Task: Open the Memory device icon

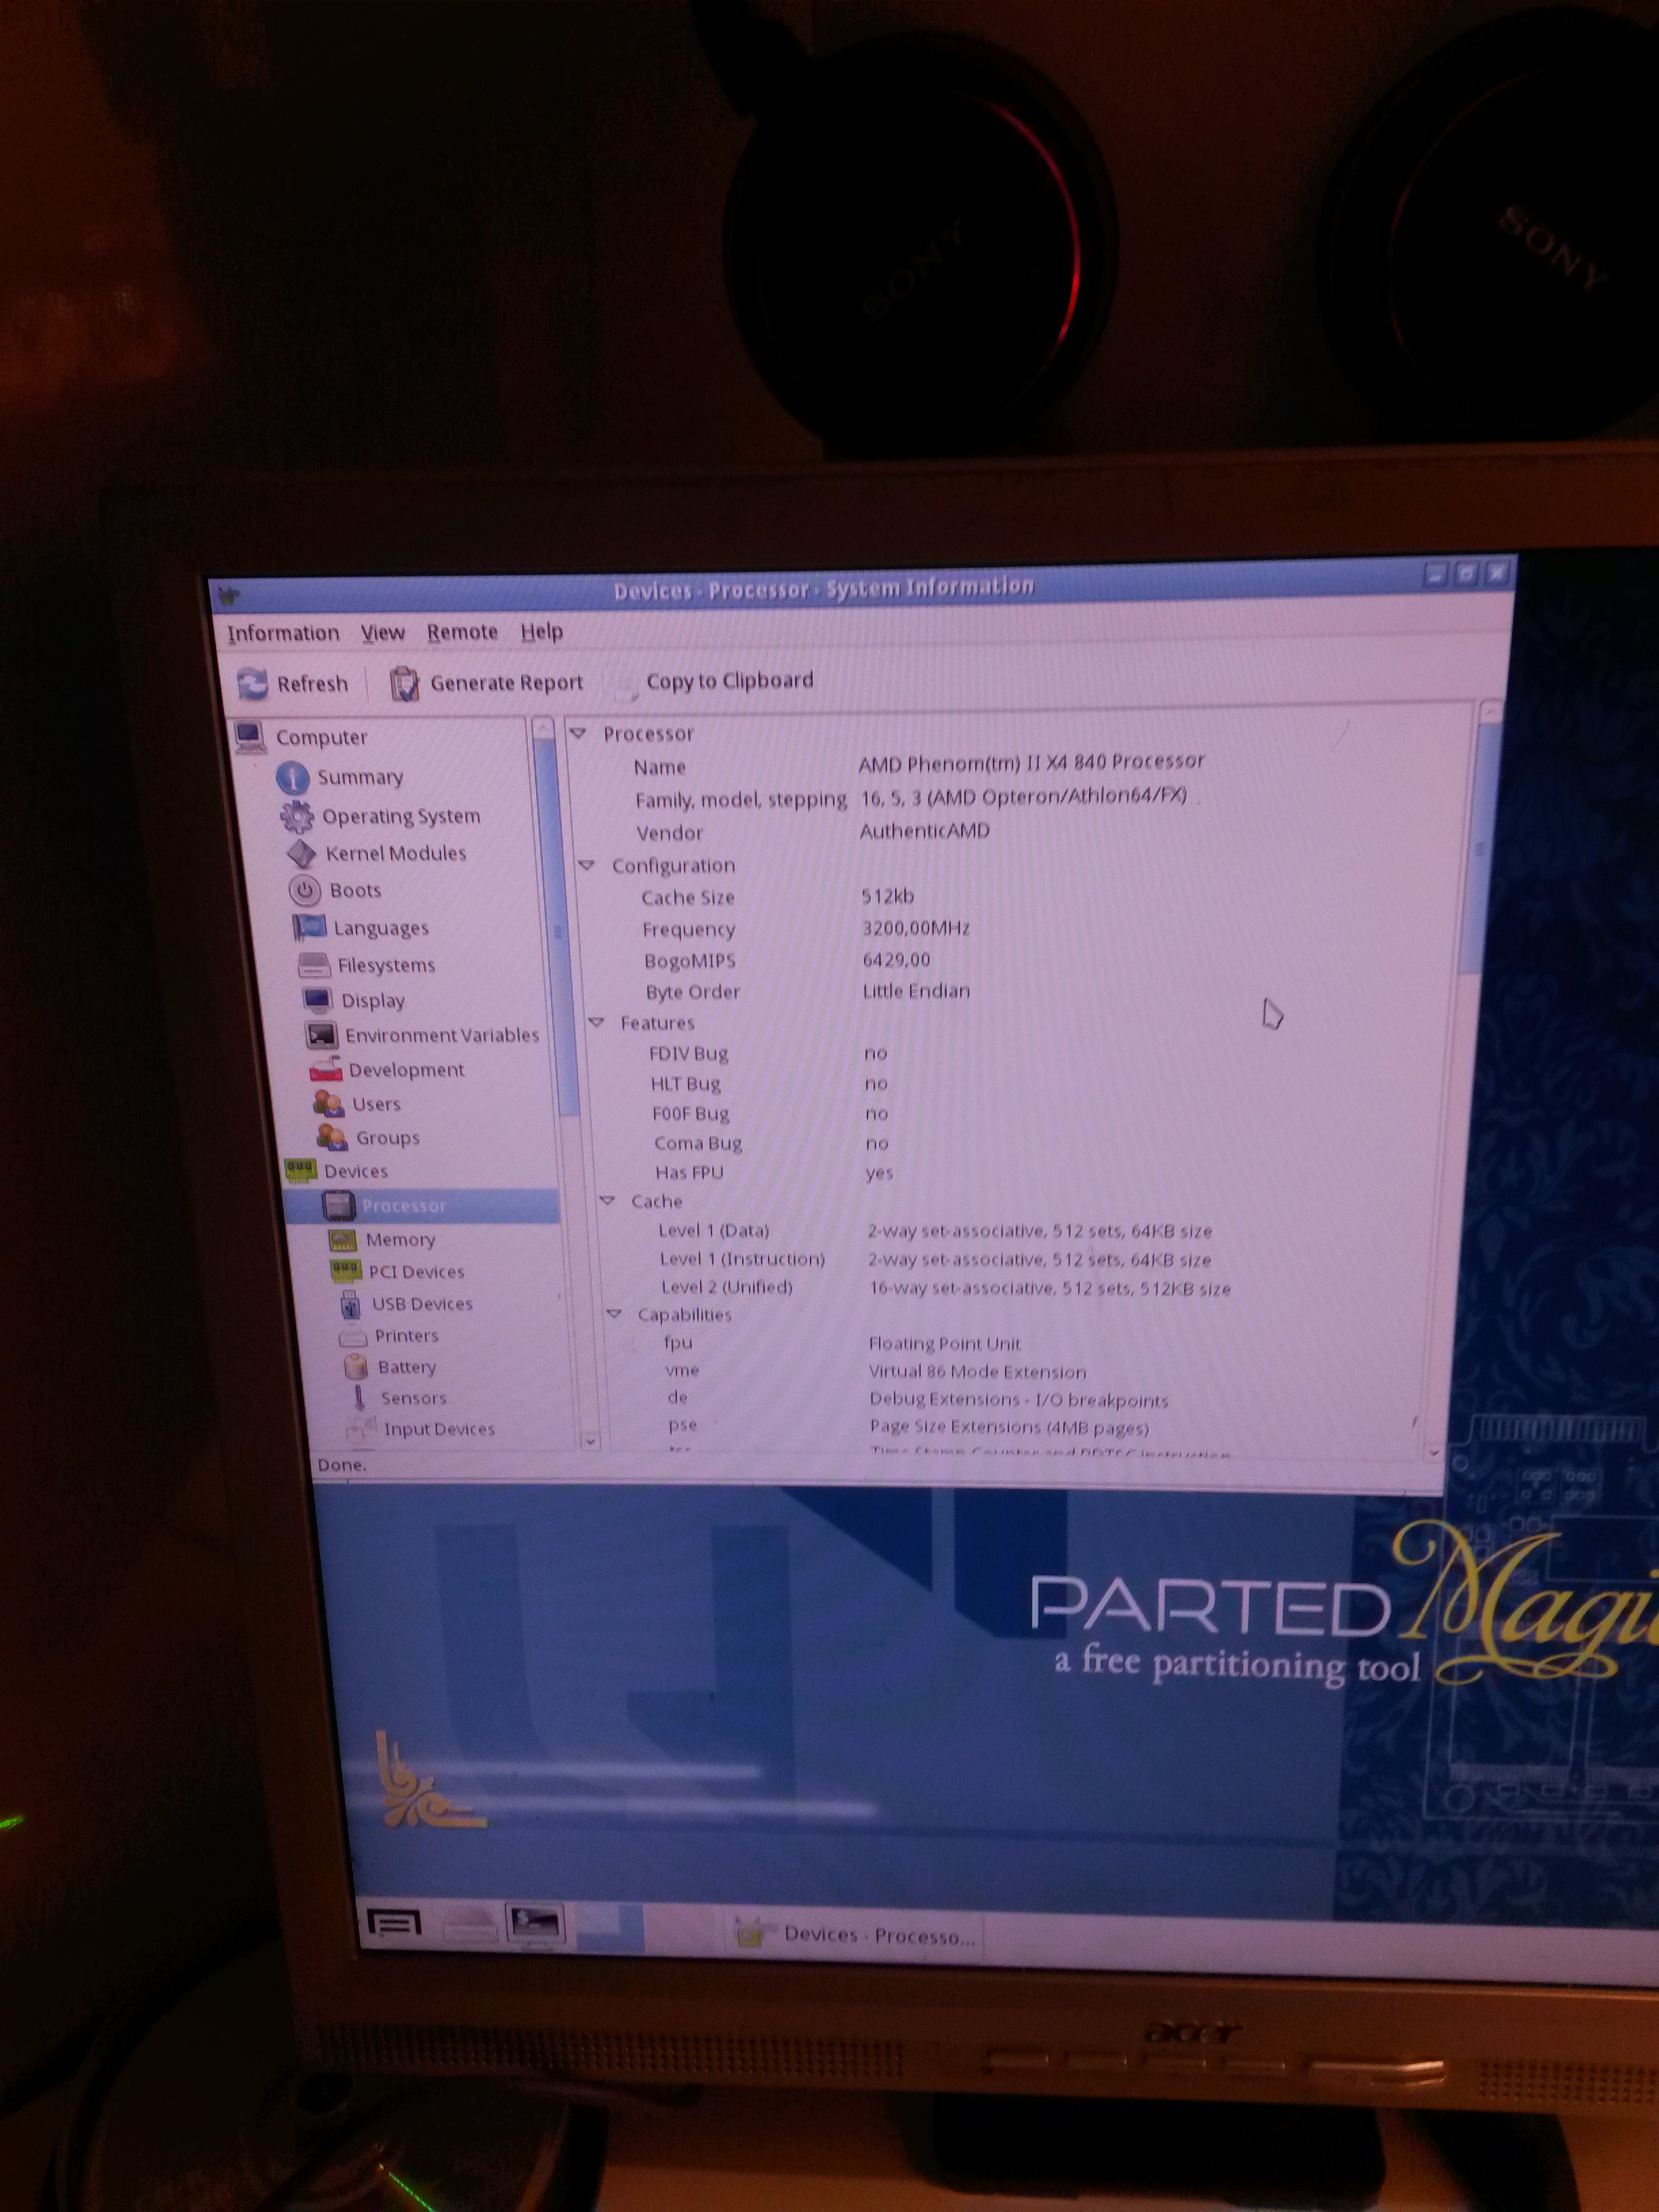Action: pos(343,1240)
